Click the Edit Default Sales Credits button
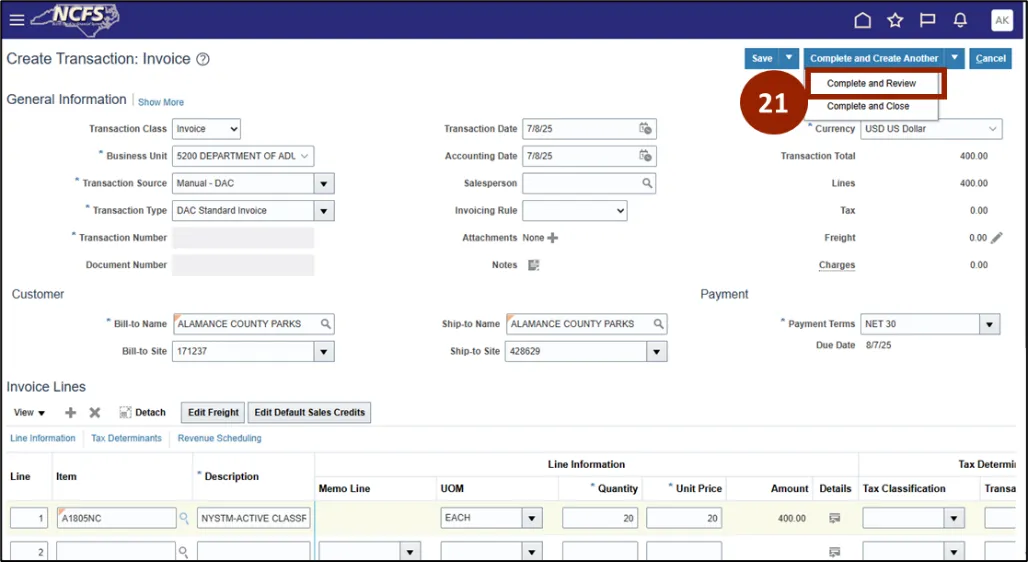 coord(310,412)
